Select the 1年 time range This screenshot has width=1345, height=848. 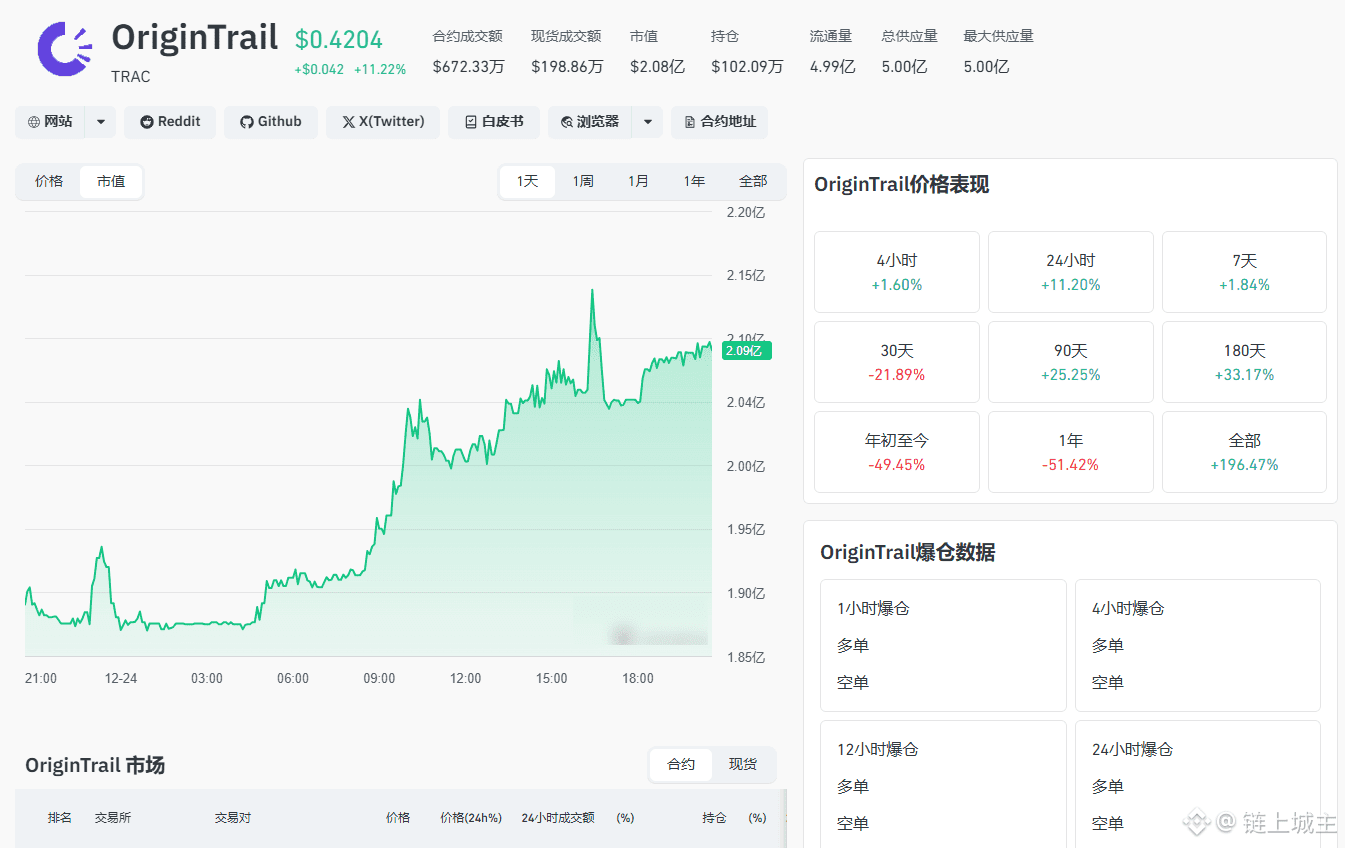[694, 182]
